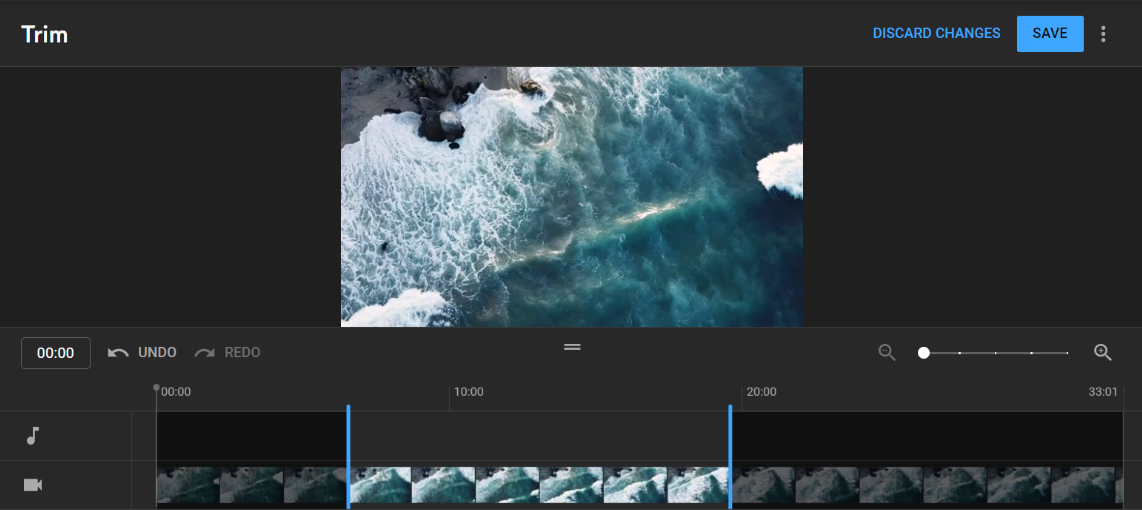
Task: Click the 10:00 timeline ruler label
Action: coord(468,392)
